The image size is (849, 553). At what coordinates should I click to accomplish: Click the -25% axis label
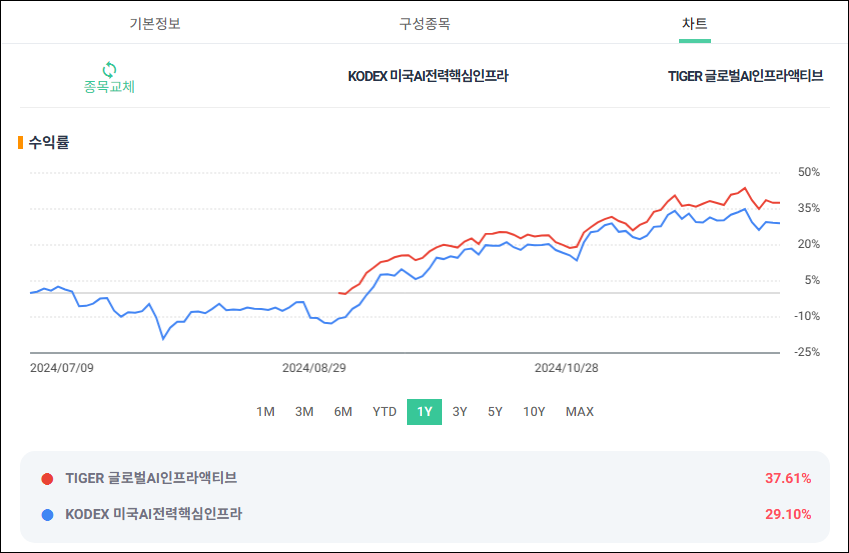tap(807, 352)
